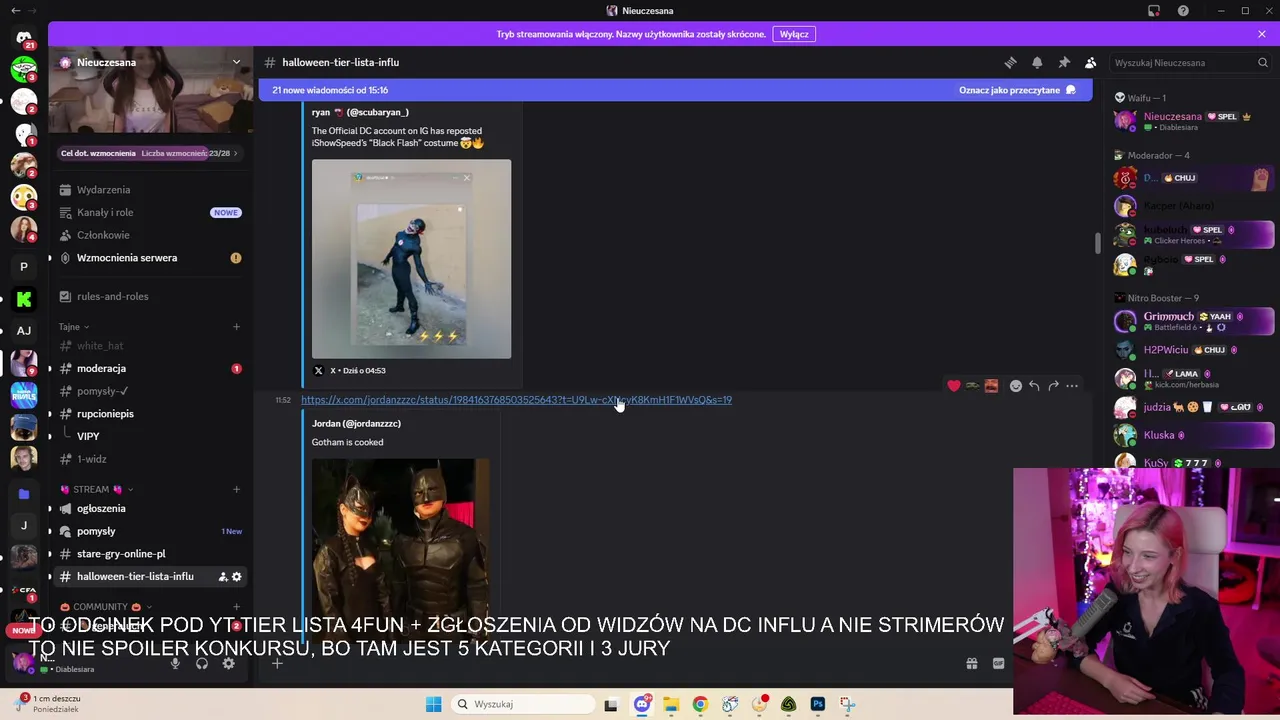Invite people to halloween-tier-lista-influ channel
The image size is (1280, 720).
(223, 576)
